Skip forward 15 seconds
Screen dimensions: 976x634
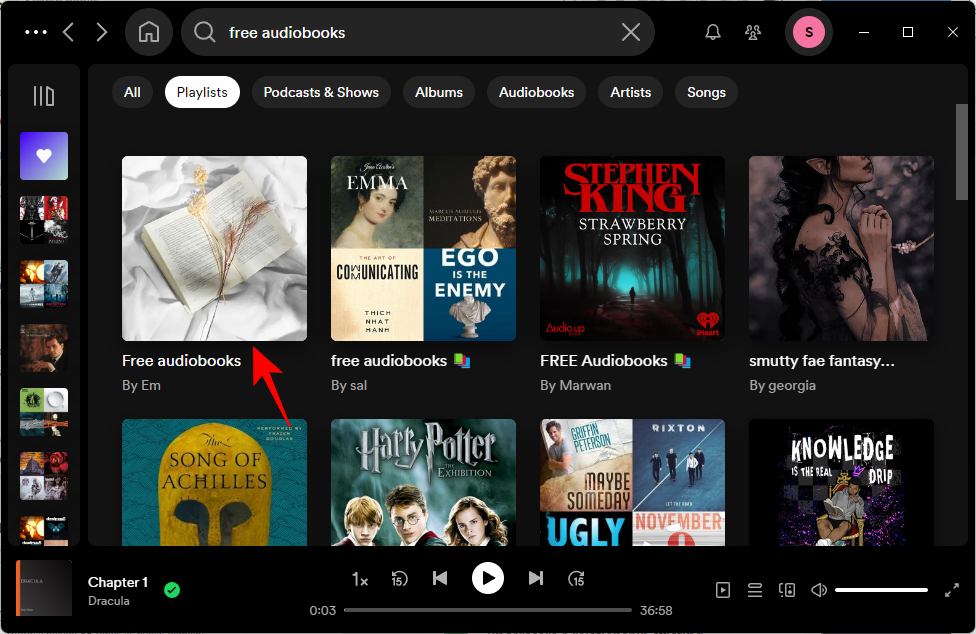[576, 578]
